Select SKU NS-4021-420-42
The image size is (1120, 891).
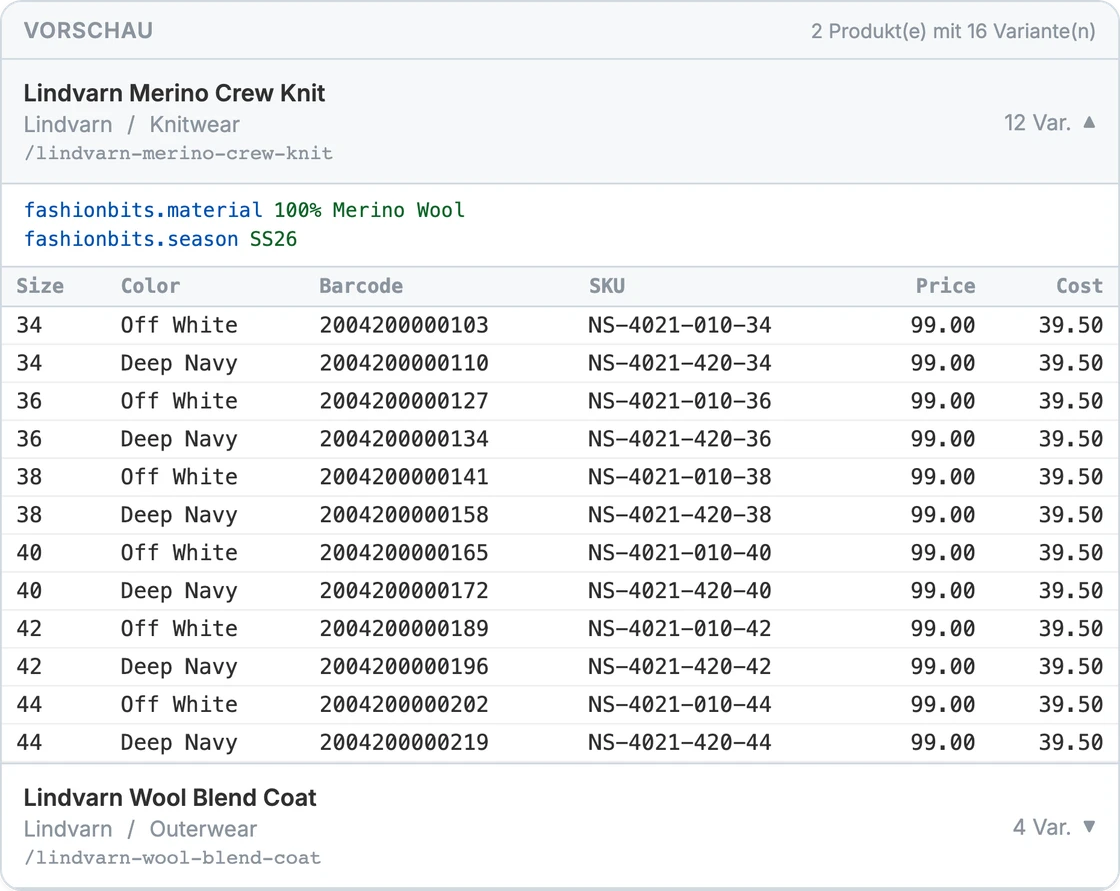680,666
